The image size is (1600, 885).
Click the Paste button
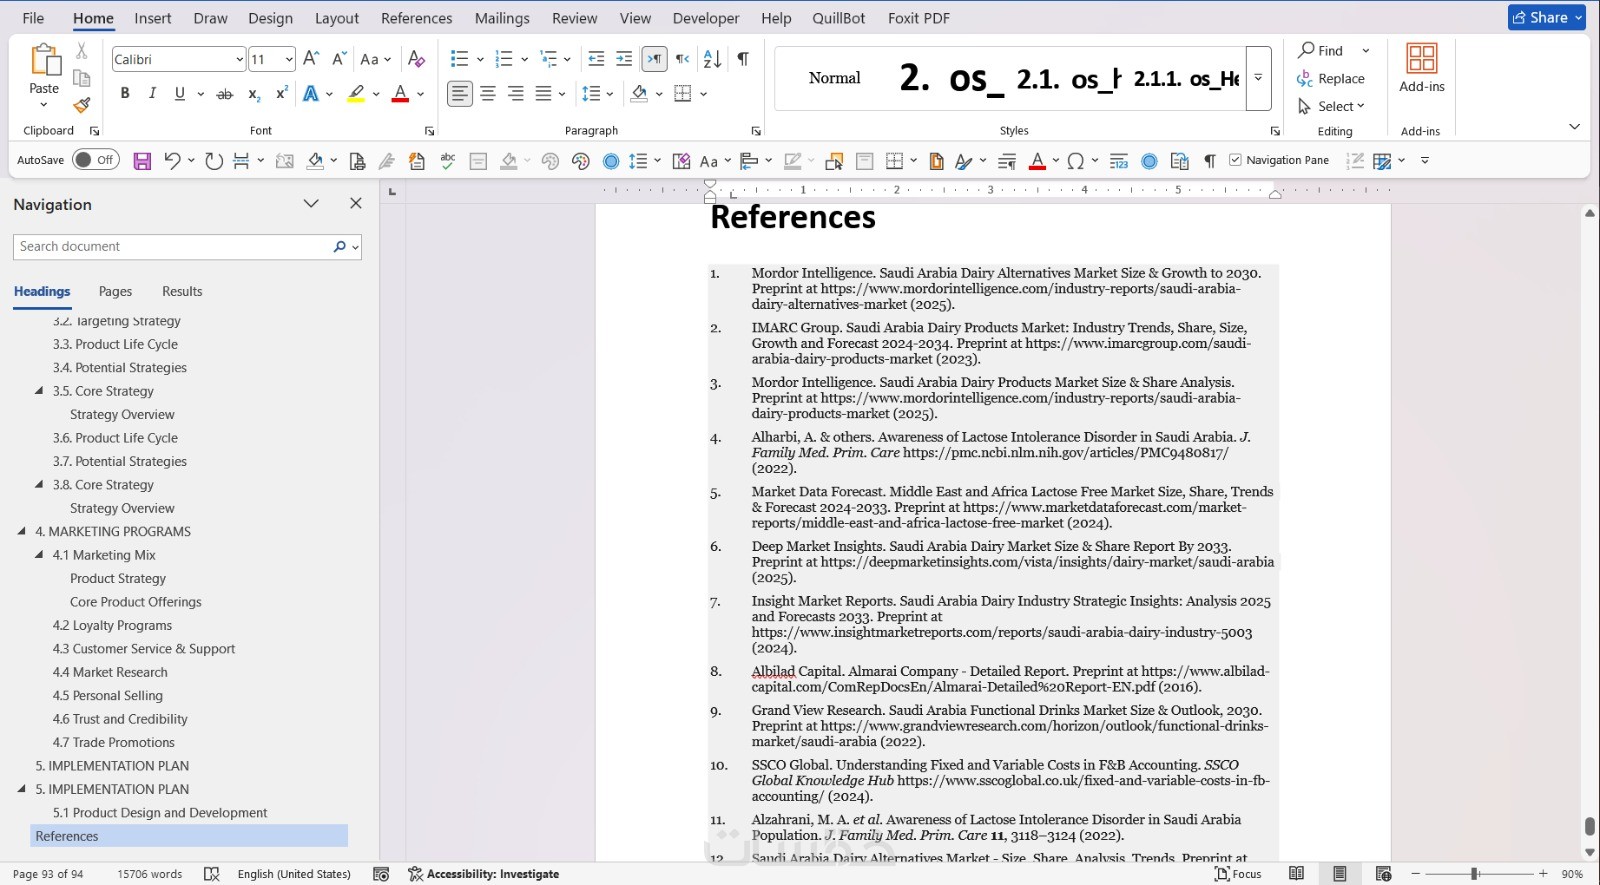pos(44,75)
